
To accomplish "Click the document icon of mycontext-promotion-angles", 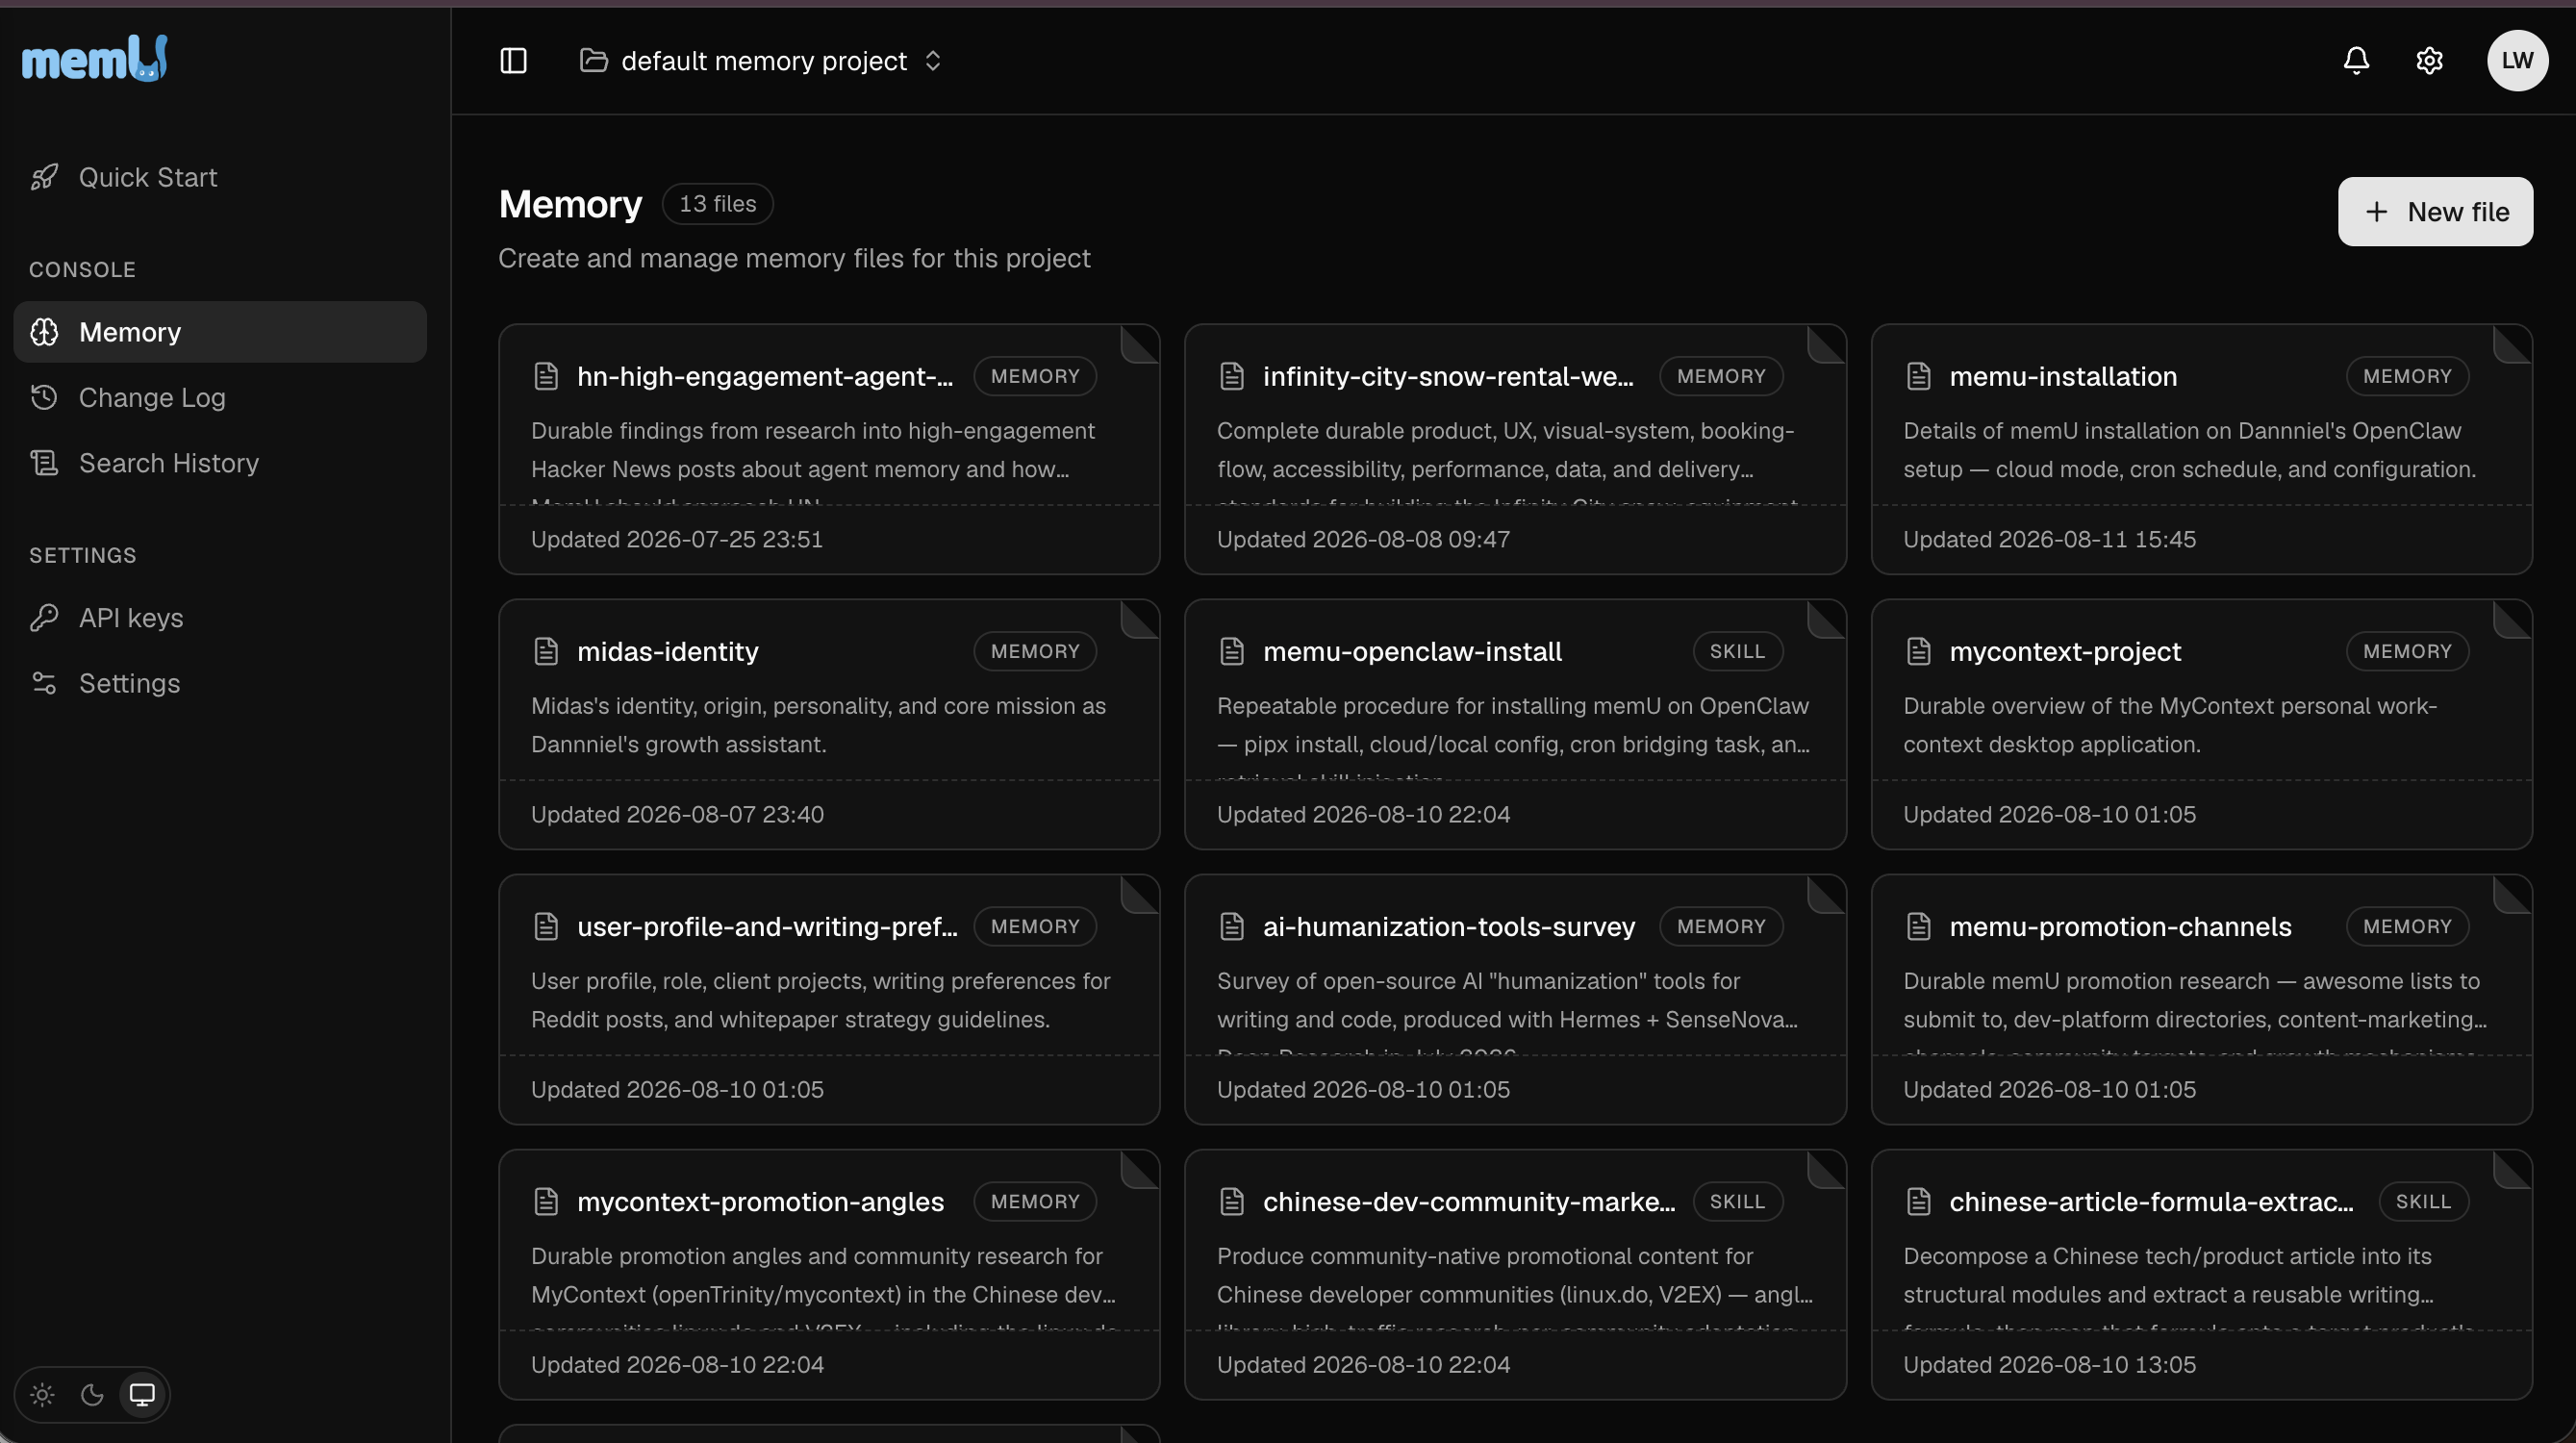I will 546,1201.
